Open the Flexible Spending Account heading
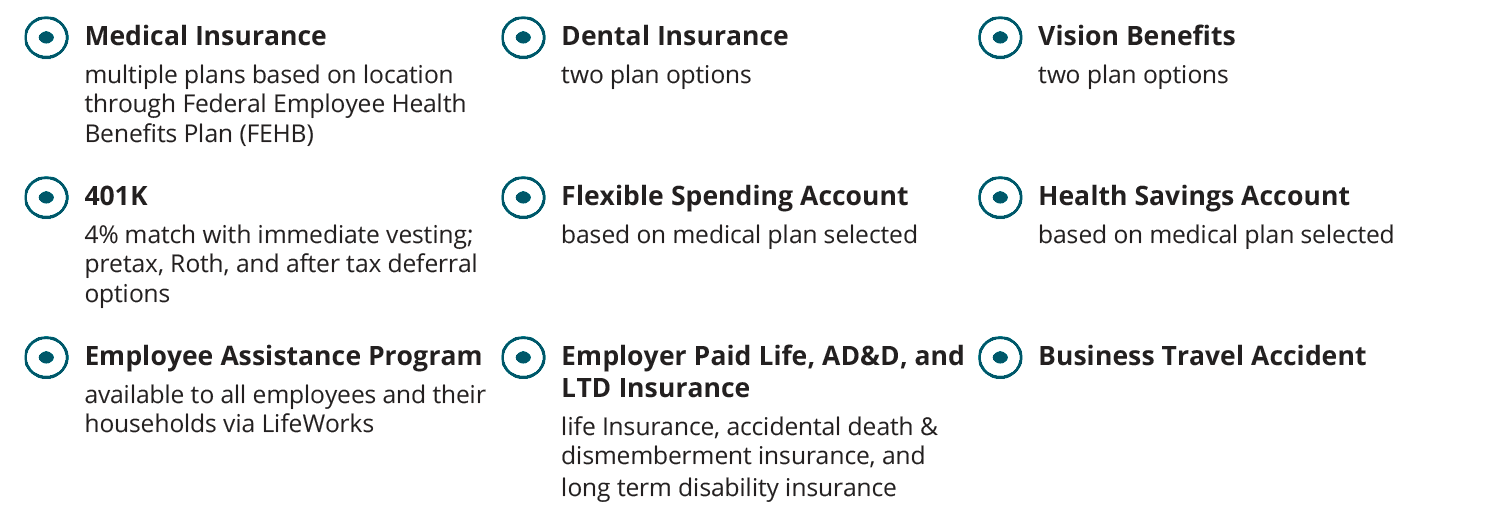 click(x=734, y=196)
